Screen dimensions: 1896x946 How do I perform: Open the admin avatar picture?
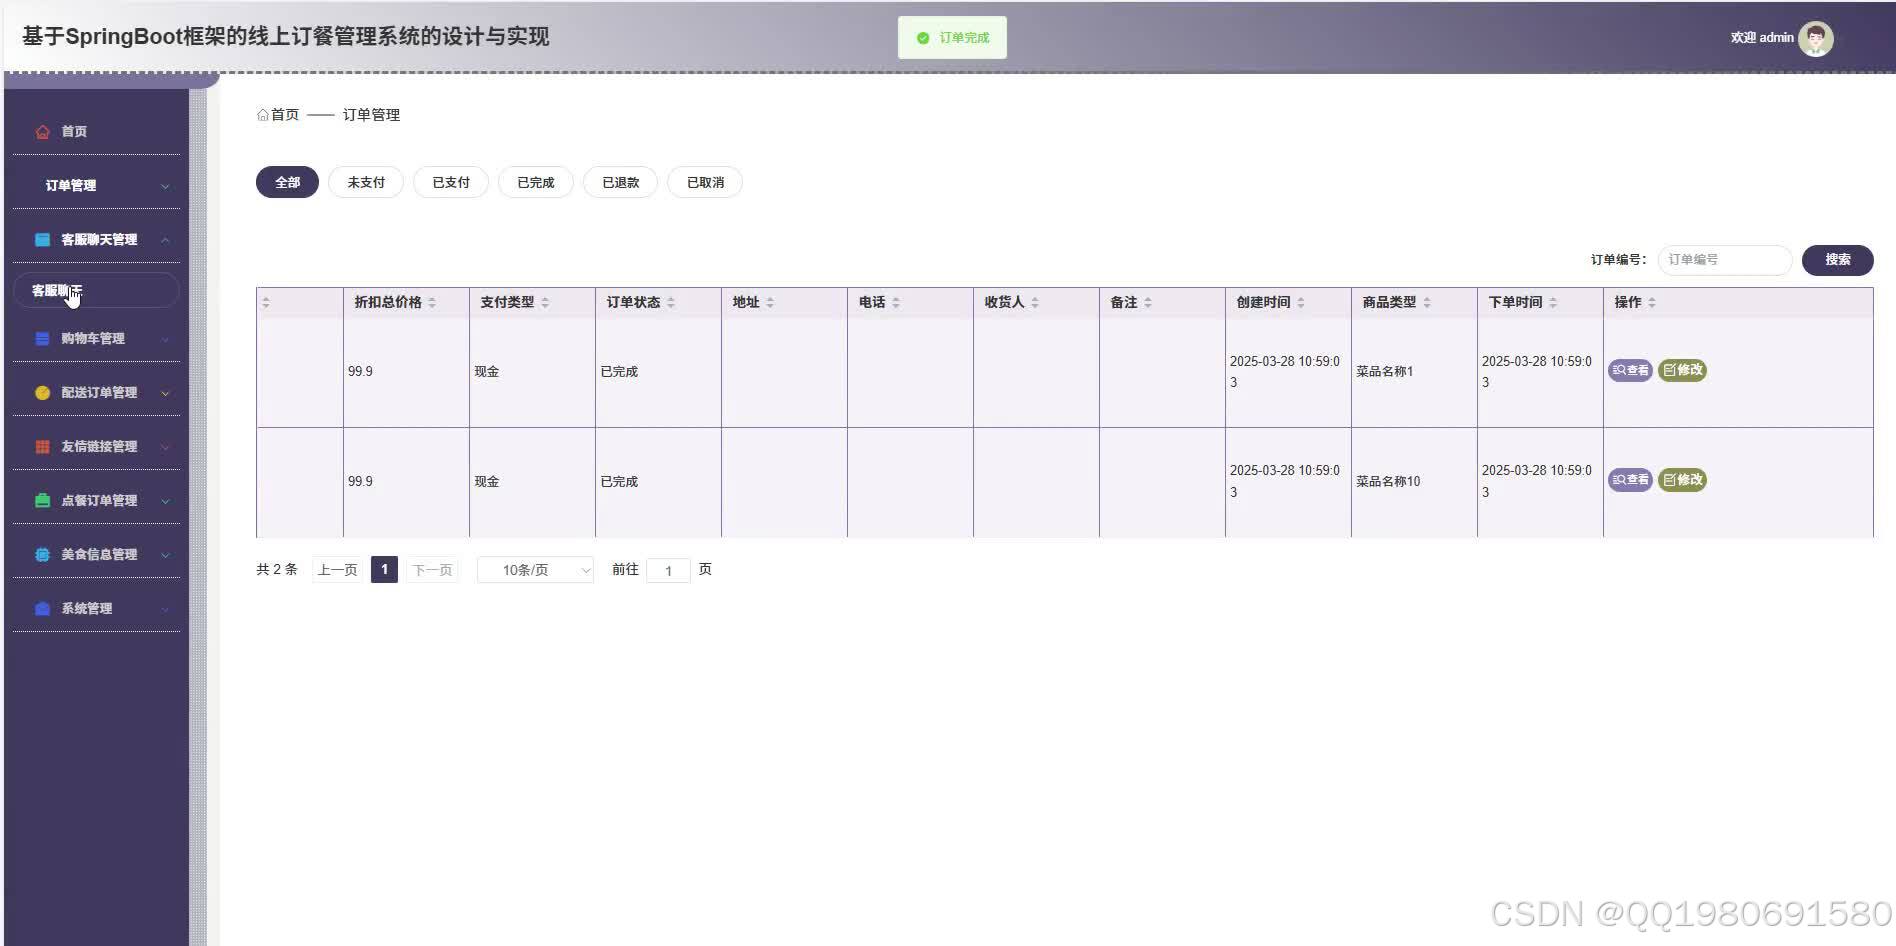(1815, 38)
